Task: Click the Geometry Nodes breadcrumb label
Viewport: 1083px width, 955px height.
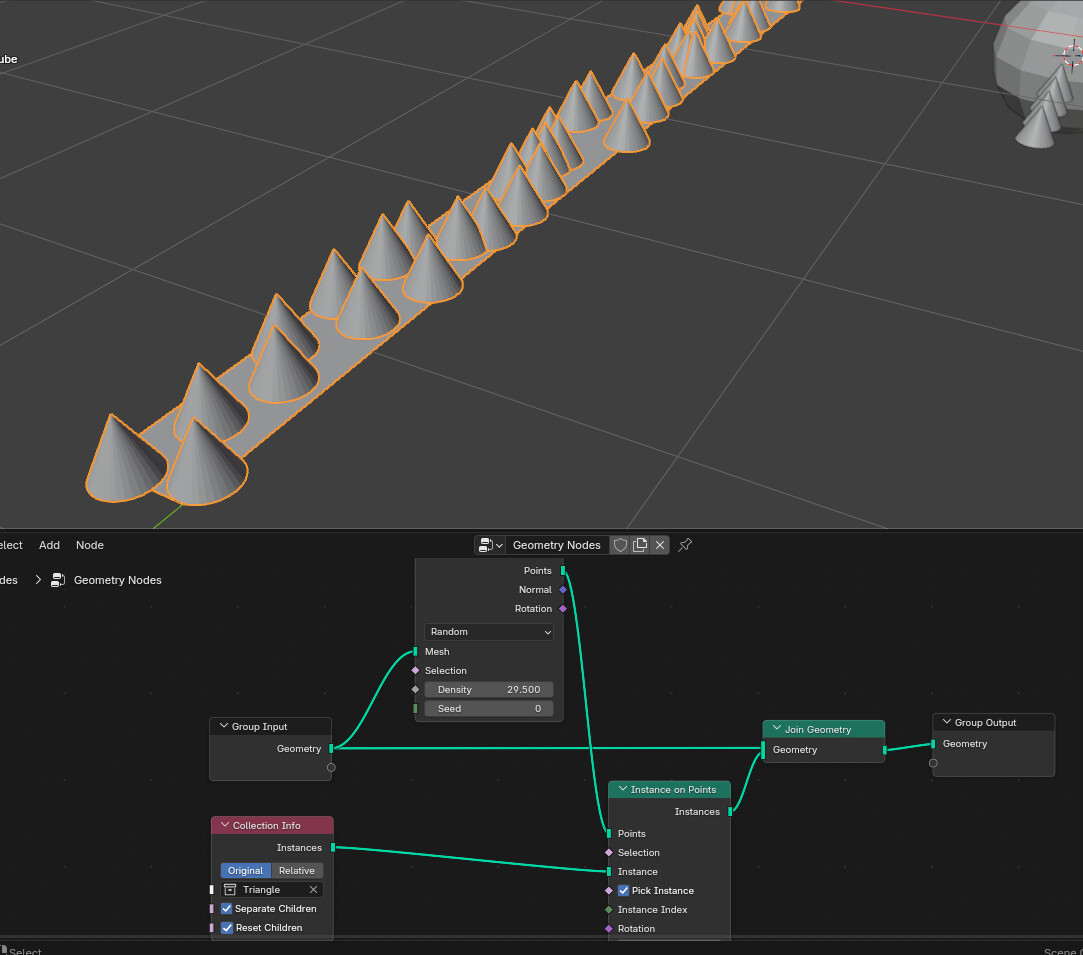Action: coord(117,580)
